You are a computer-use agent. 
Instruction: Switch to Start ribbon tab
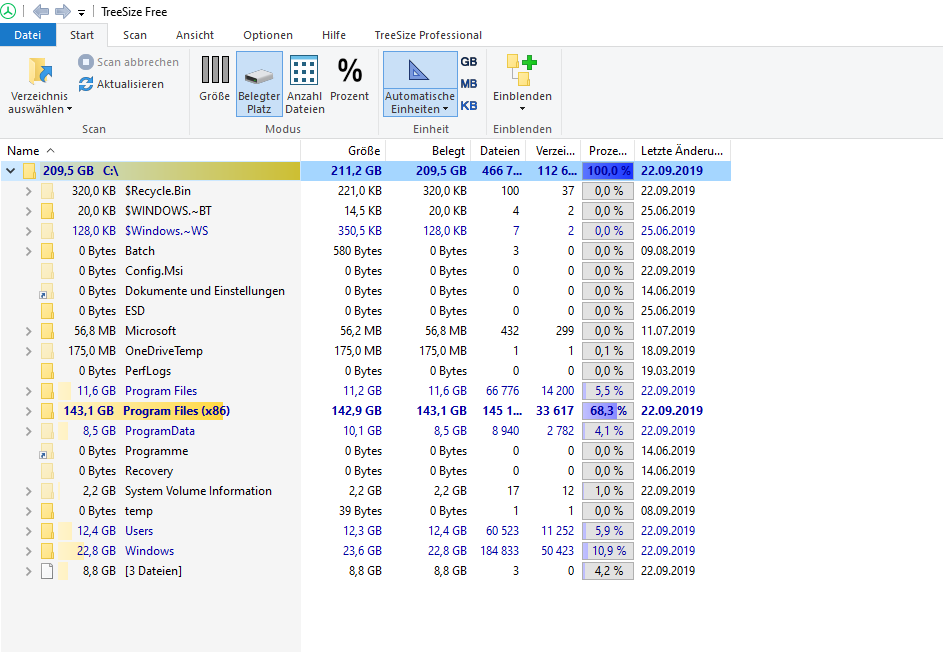click(x=82, y=35)
